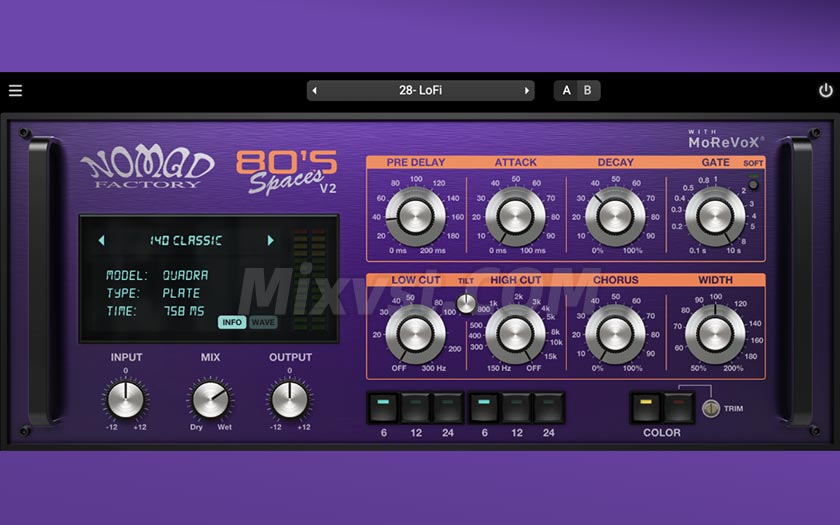Click the TRIM control knob
Image resolution: width=840 pixels, height=525 pixels.
pos(711,409)
